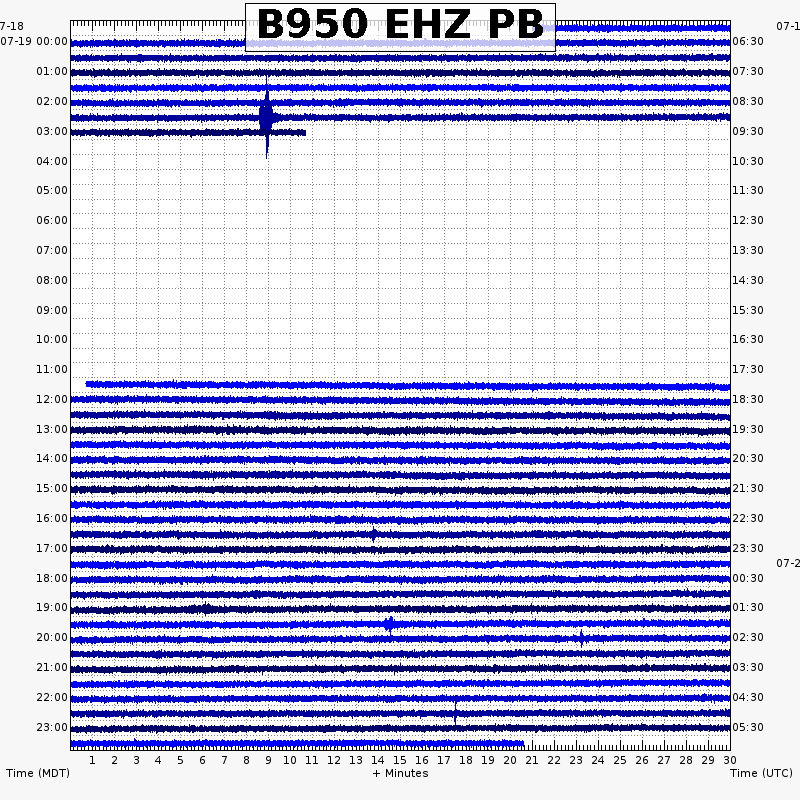
Task: Select the 20:00 MDT row label
Action: [52, 637]
